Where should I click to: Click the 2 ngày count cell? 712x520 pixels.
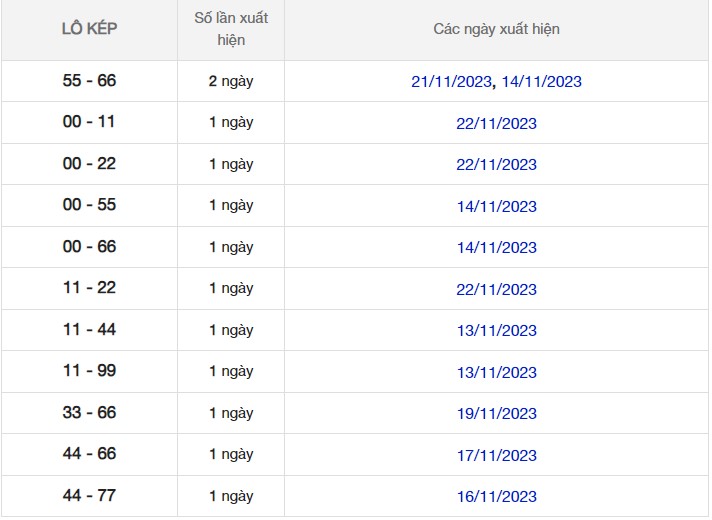[x=231, y=81]
